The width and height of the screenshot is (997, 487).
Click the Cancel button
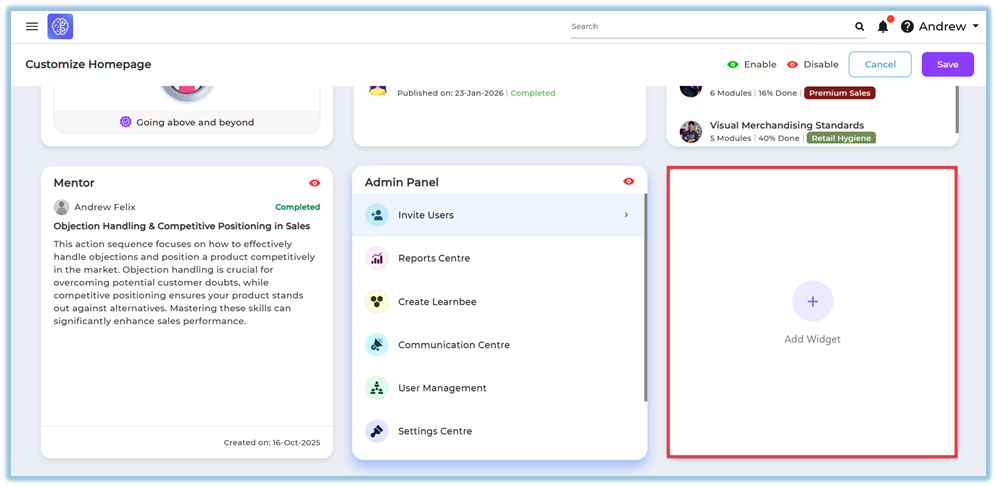(880, 65)
